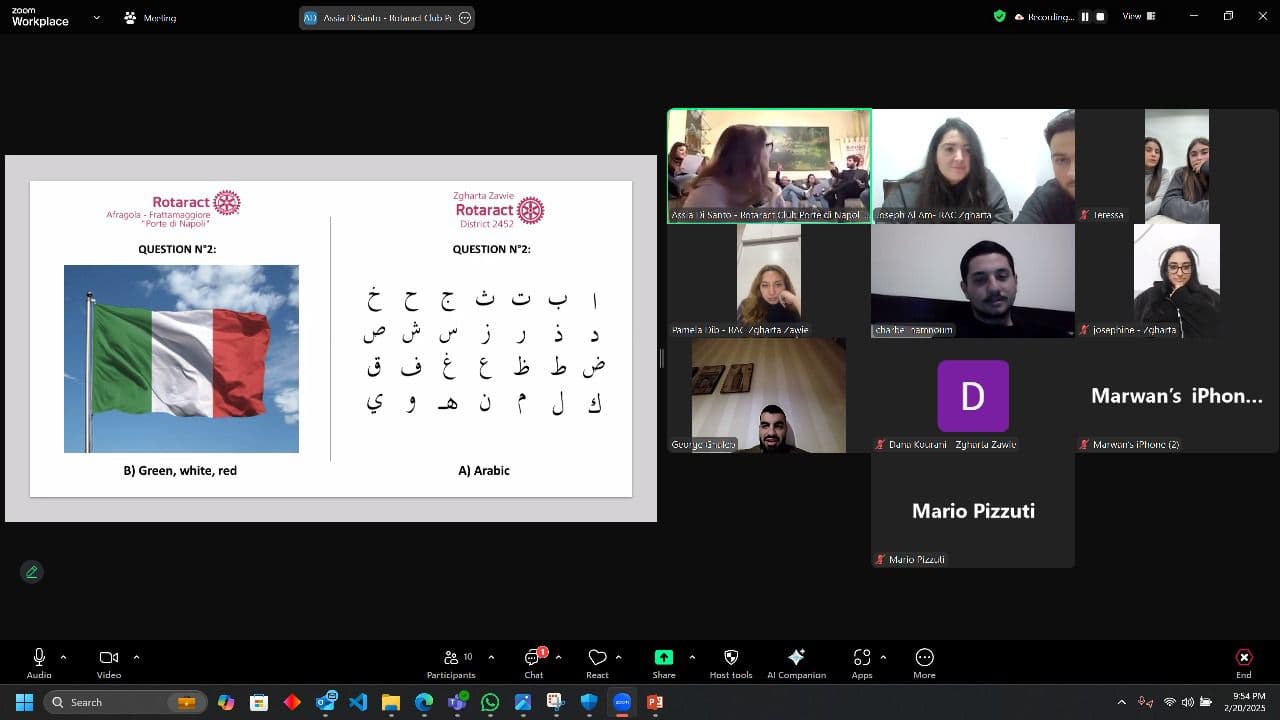Select George's video thumbnail

pos(768,395)
